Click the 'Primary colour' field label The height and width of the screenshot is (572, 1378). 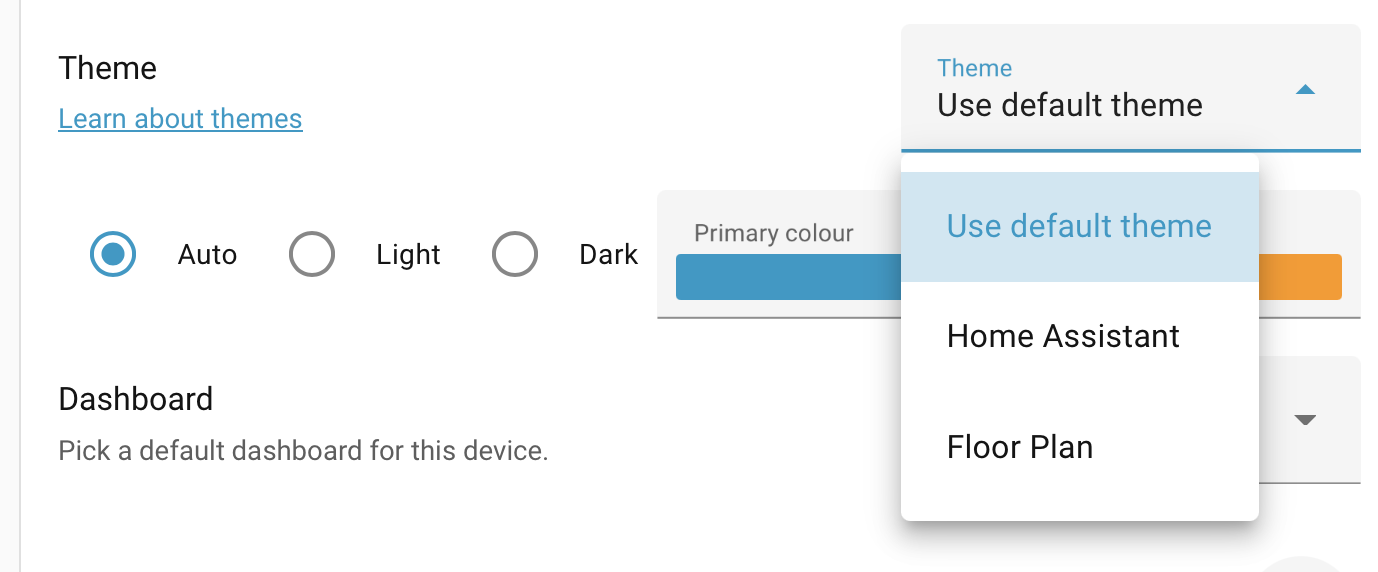pos(773,234)
